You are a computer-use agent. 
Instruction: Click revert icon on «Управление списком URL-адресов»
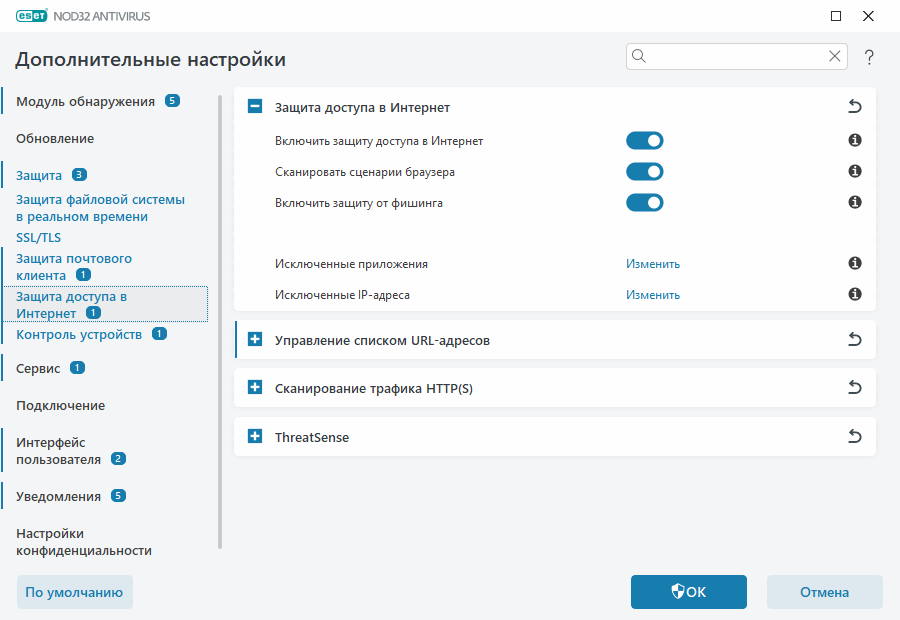point(854,339)
